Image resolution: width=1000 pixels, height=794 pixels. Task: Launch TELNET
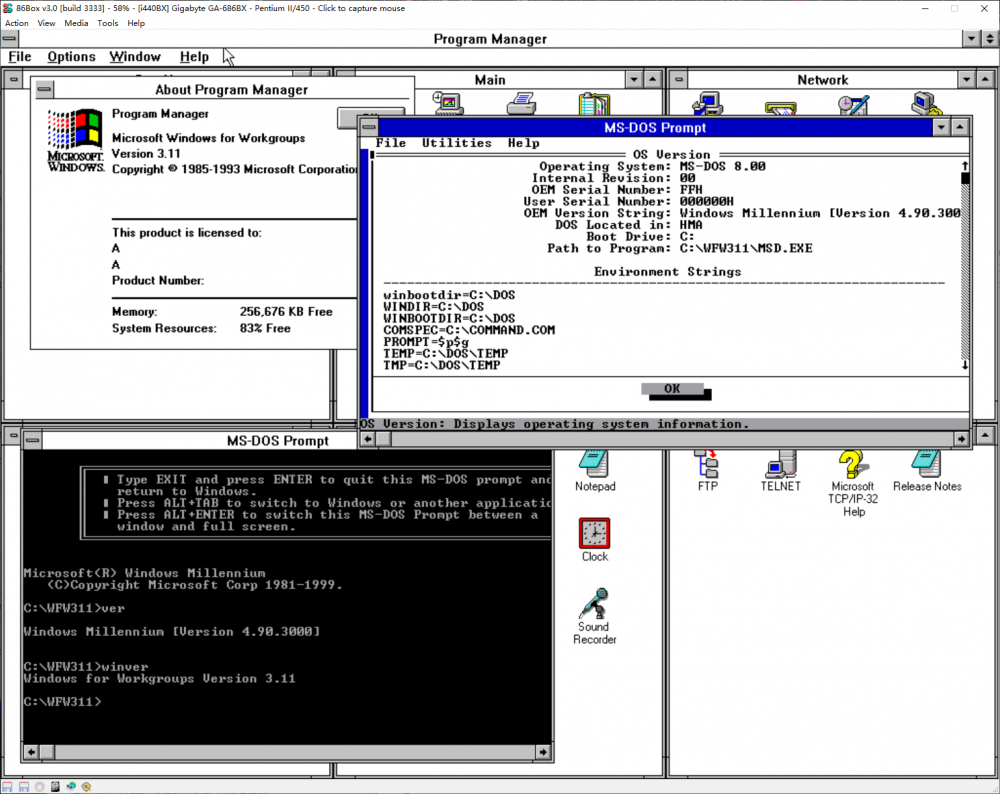click(780, 463)
